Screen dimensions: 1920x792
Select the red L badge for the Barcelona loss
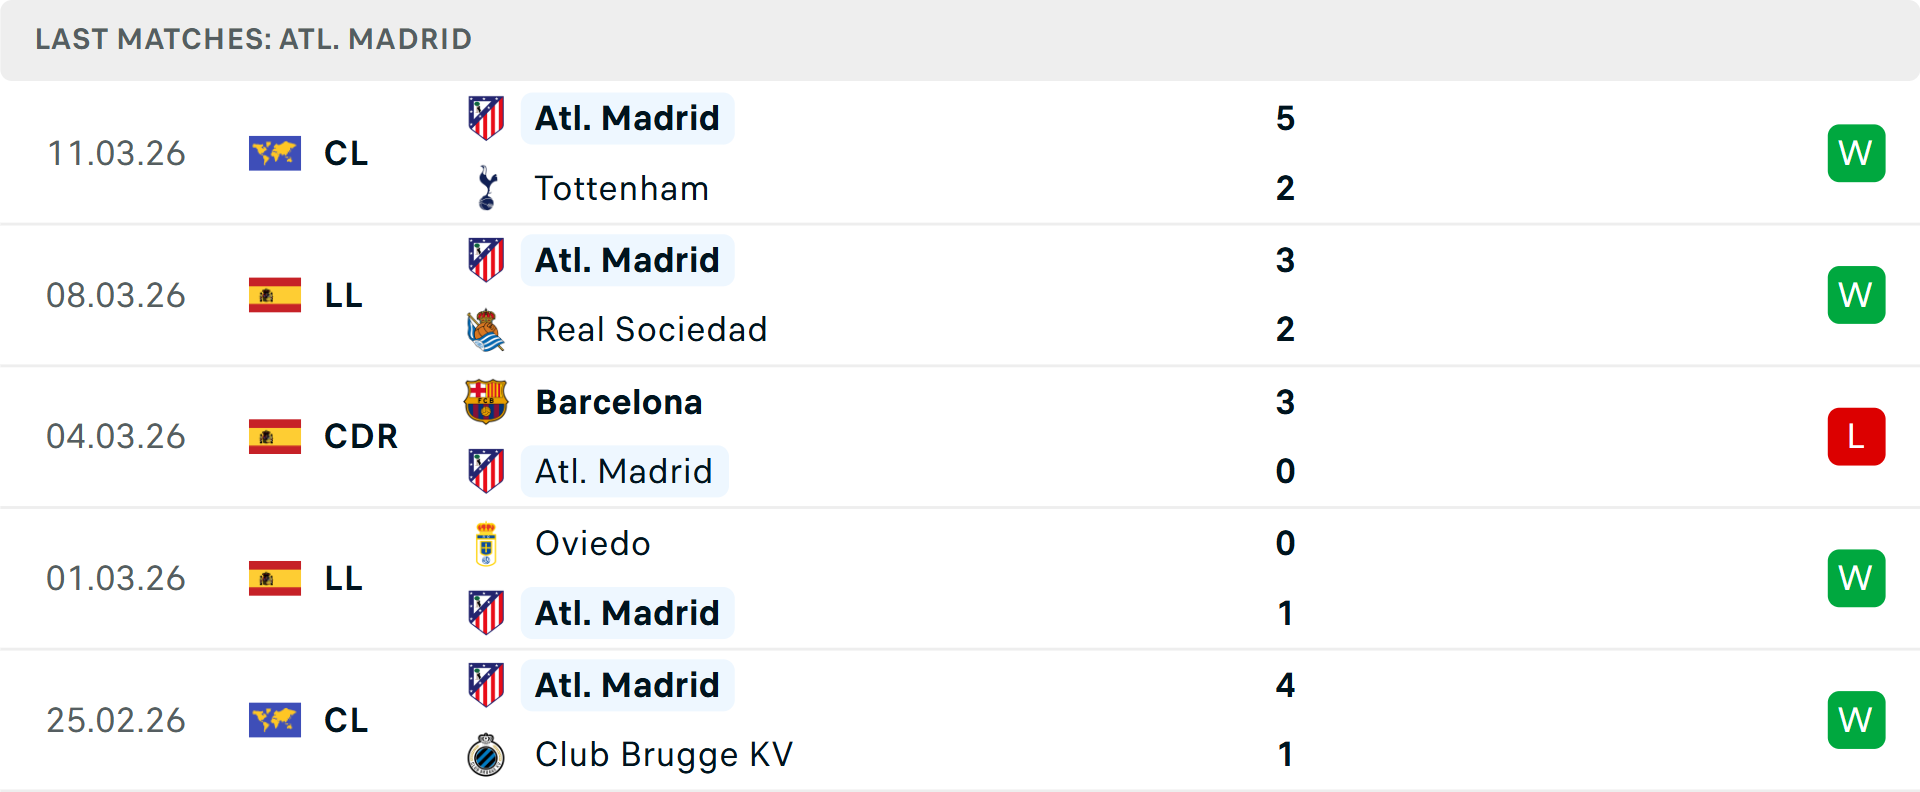click(x=1856, y=437)
